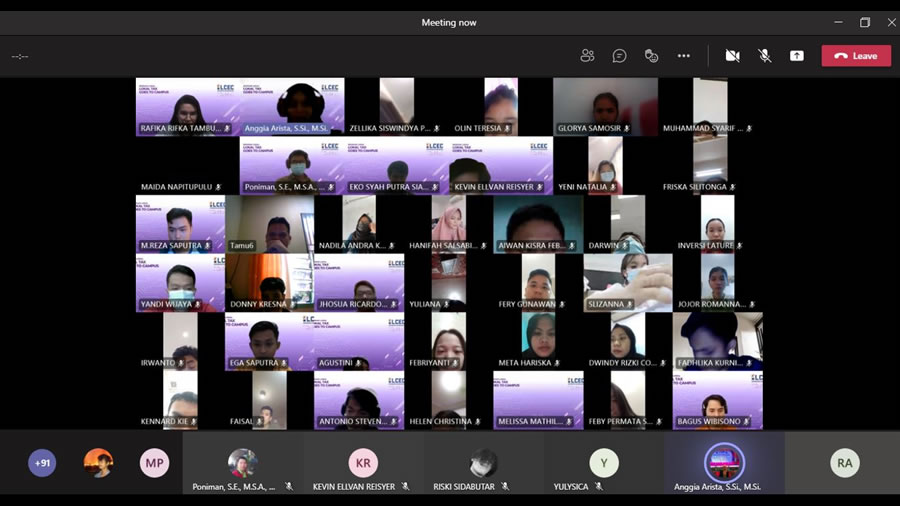Select Bagus Wibisono's video tile
The image size is (900, 506).
click(x=717, y=398)
